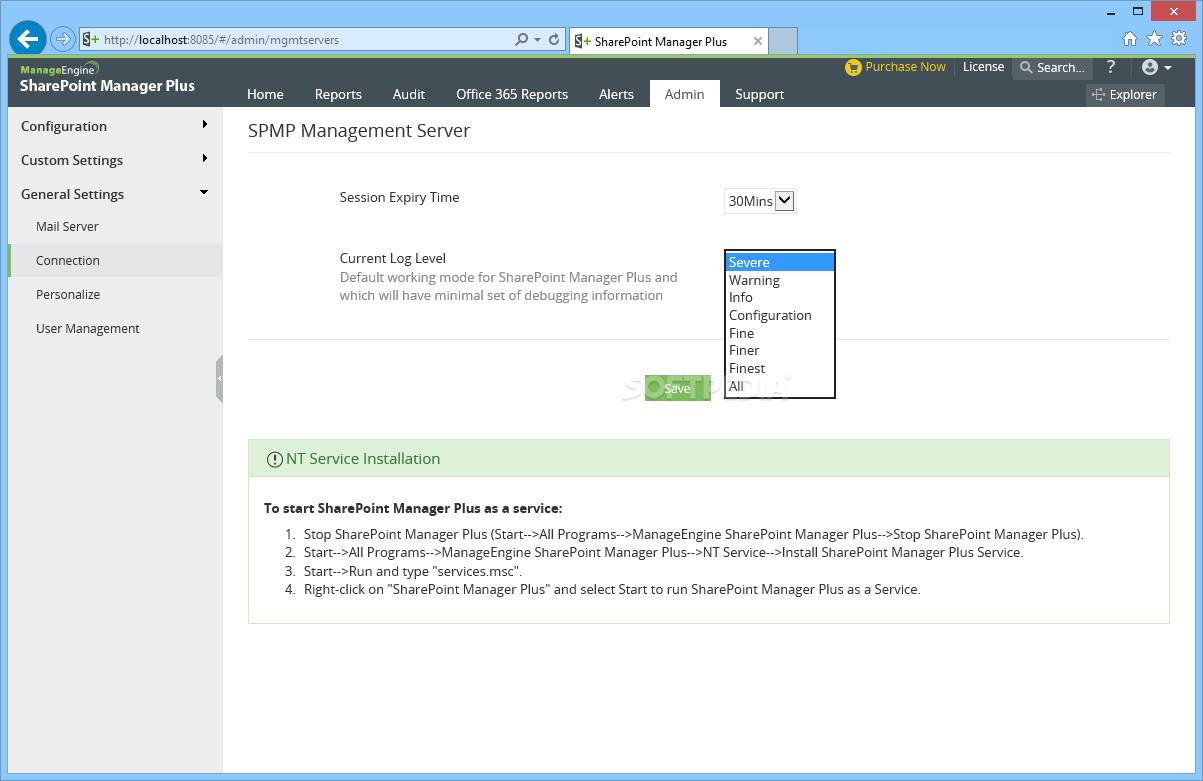Open the Audit tab
This screenshot has width=1203, height=781.
tap(409, 94)
